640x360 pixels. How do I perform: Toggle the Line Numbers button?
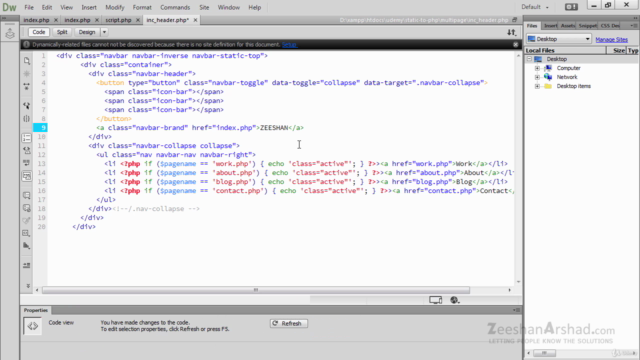click(x=27, y=138)
